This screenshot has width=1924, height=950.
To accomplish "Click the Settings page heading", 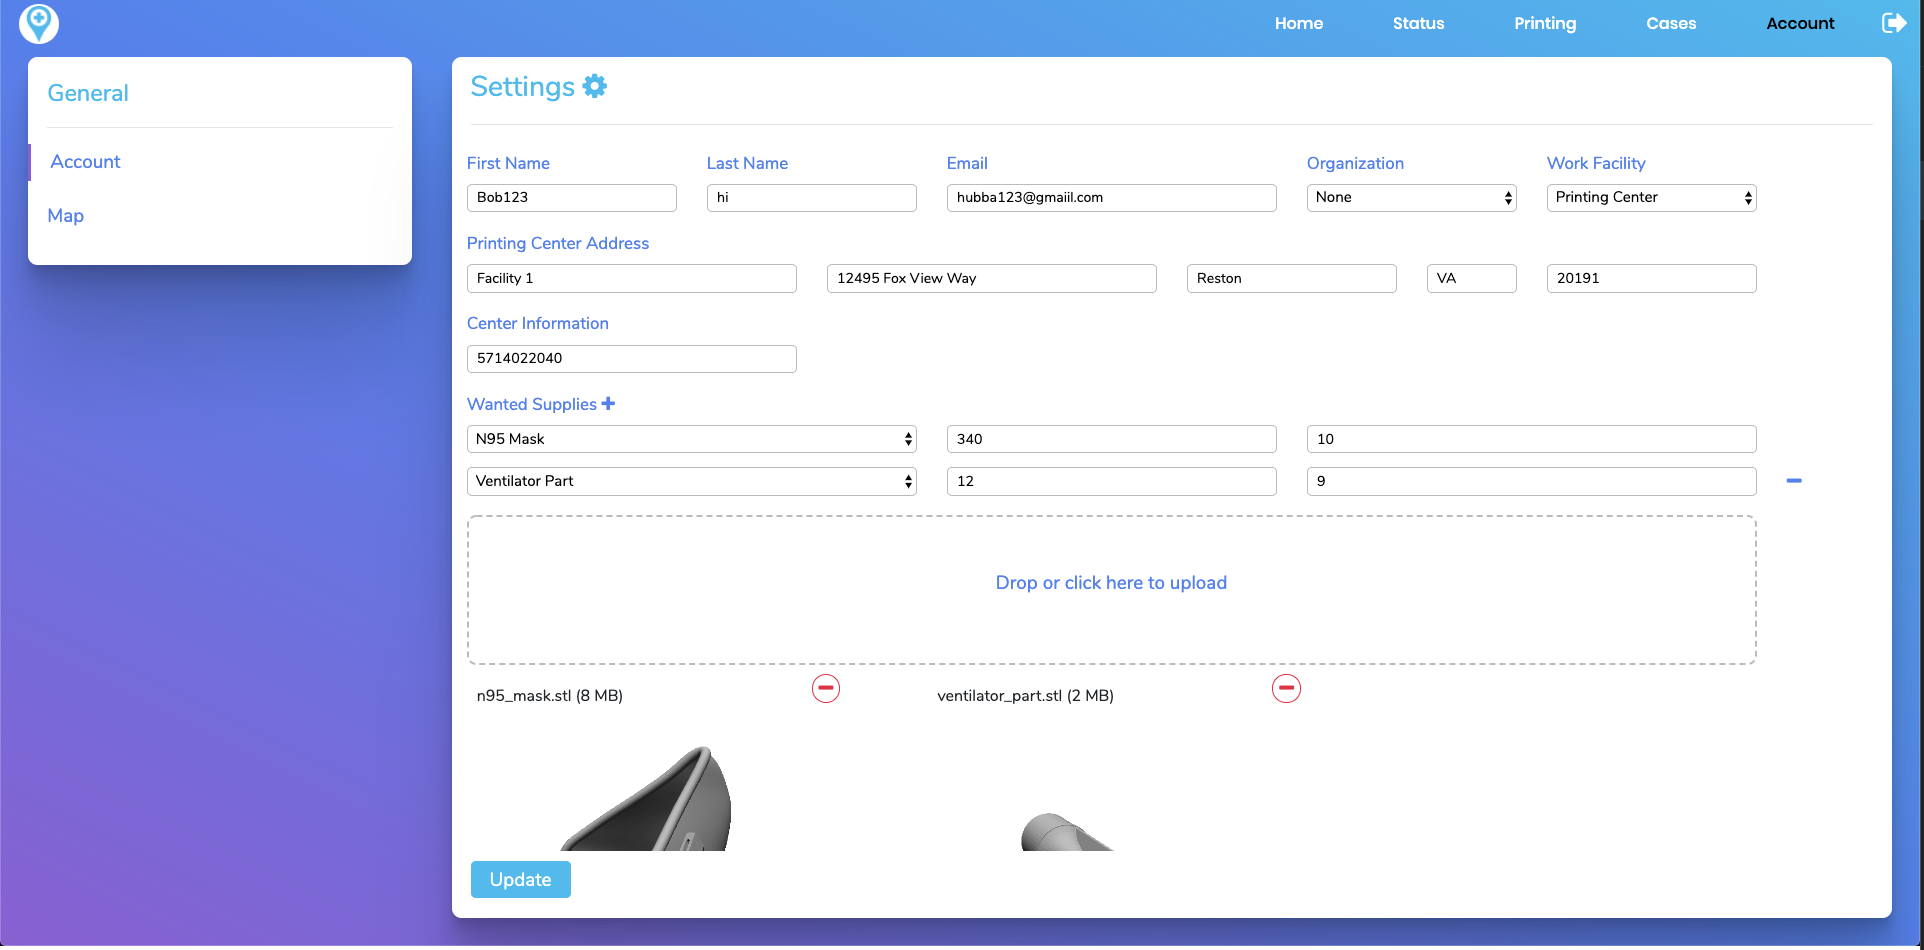I will tap(522, 87).
